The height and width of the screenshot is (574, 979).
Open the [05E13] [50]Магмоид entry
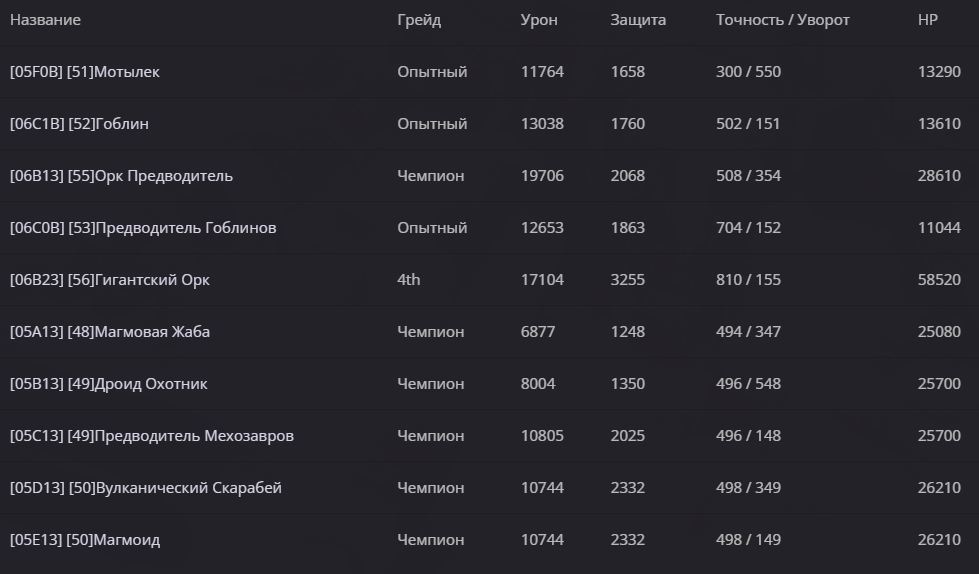click(x=490, y=540)
